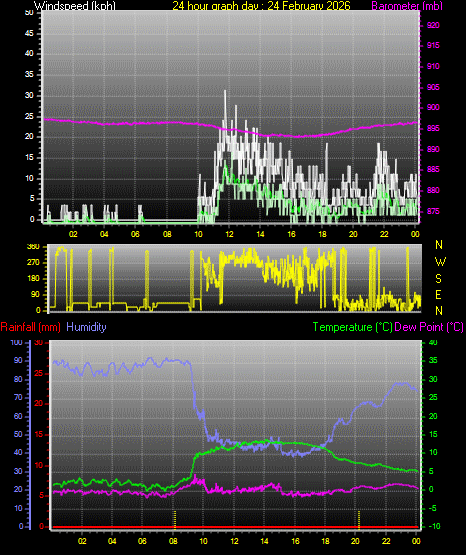
Task: Click the 180 wind direction axis value
Action: coord(33,279)
